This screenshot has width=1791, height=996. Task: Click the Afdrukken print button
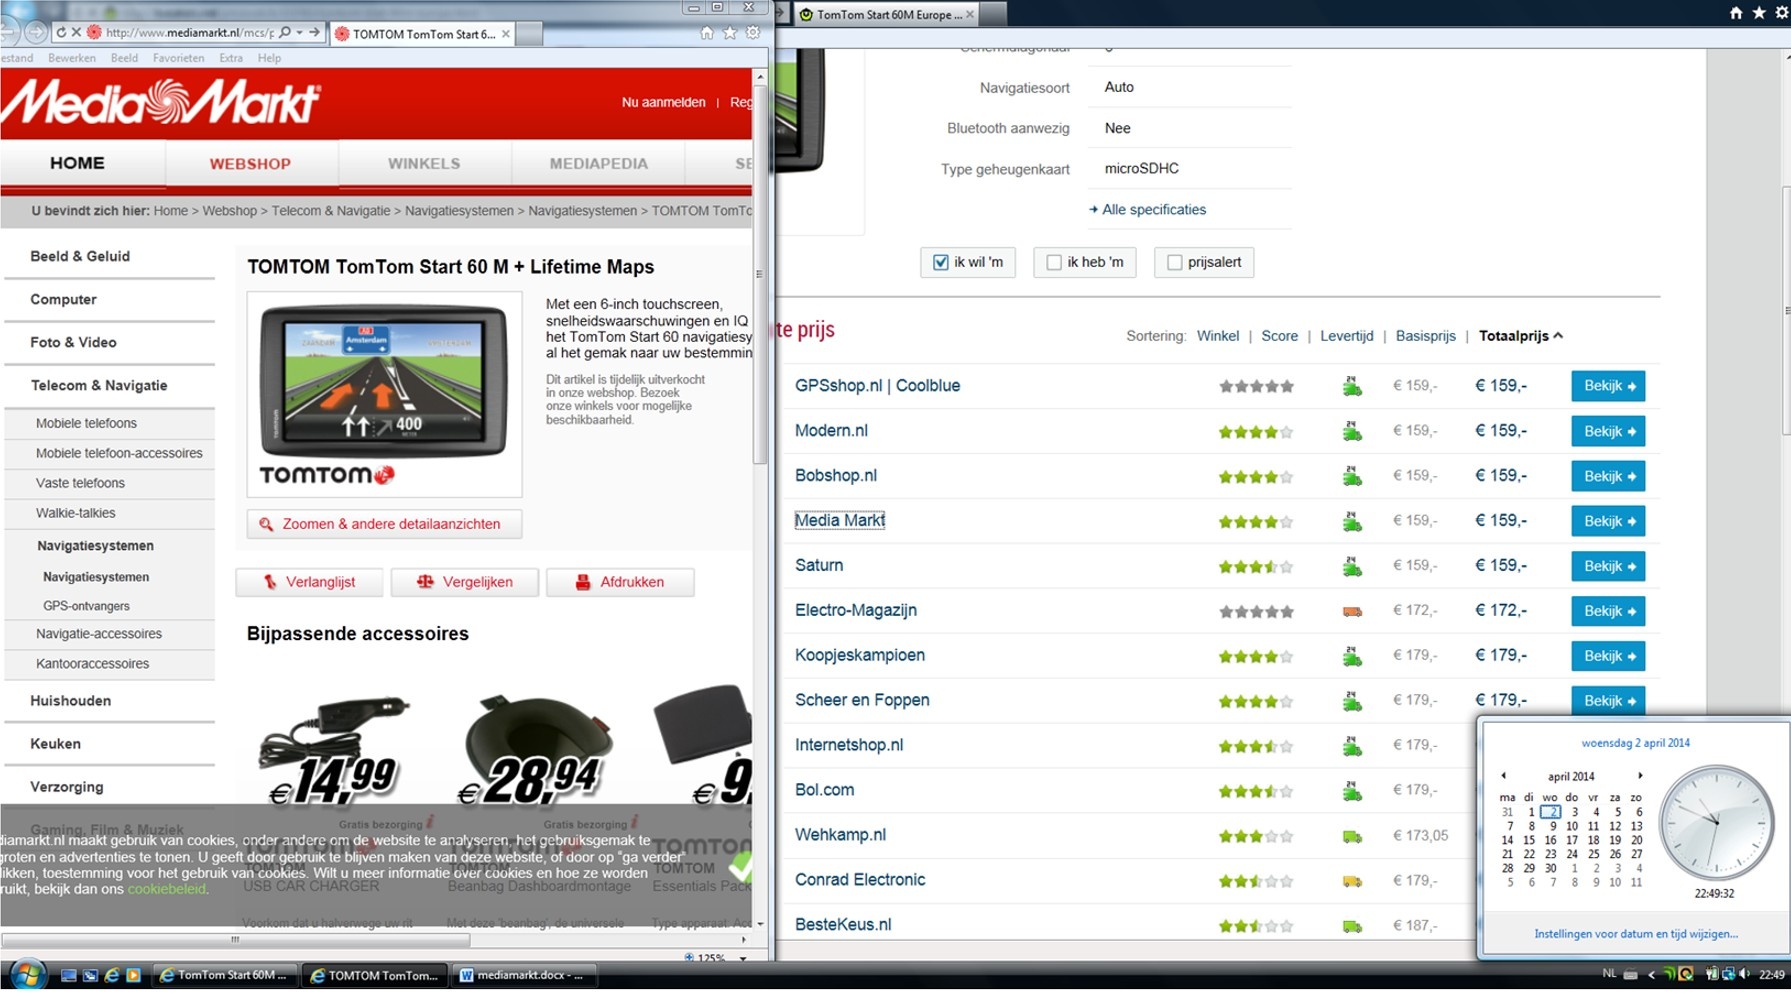(620, 582)
